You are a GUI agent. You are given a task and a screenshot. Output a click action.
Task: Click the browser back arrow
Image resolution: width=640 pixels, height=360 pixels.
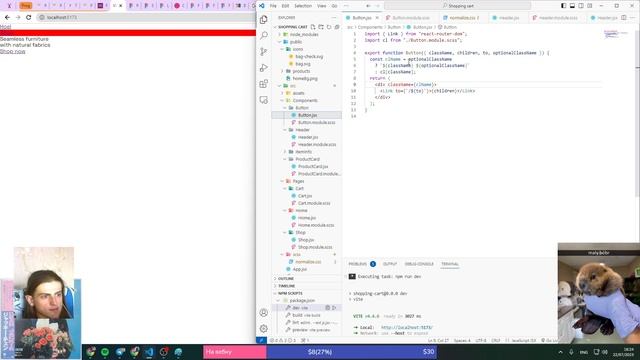tap(7, 17)
